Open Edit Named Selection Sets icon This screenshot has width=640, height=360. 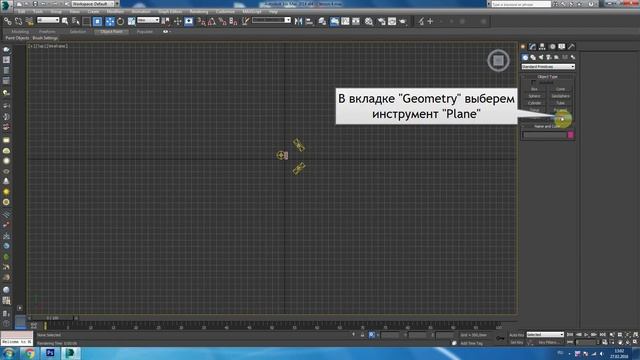245,21
